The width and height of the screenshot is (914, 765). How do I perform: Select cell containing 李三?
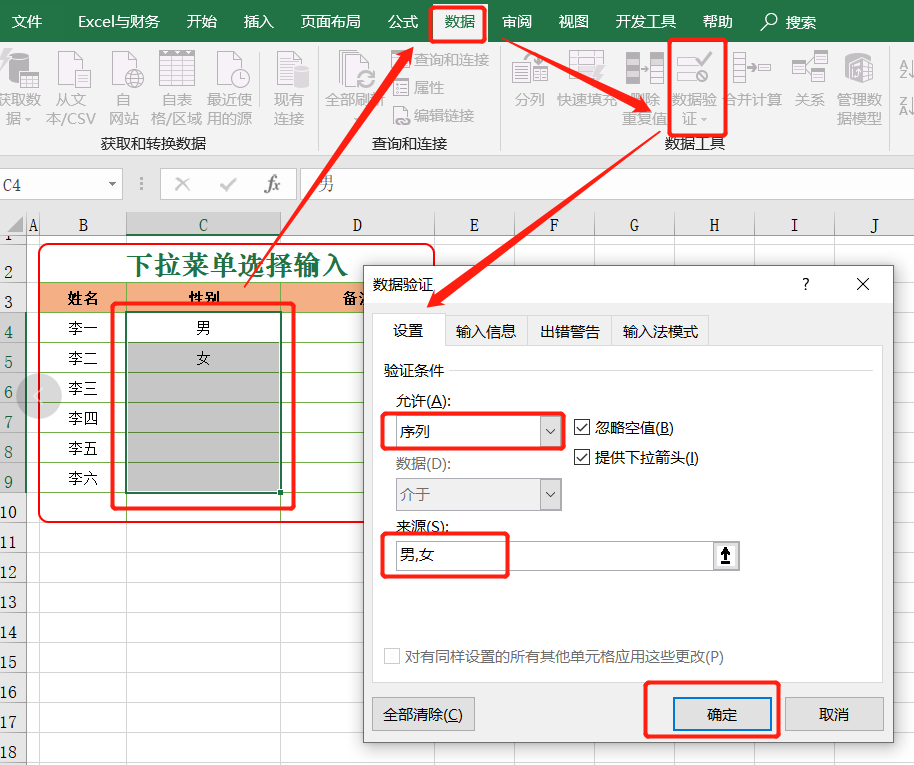click(83, 388)
